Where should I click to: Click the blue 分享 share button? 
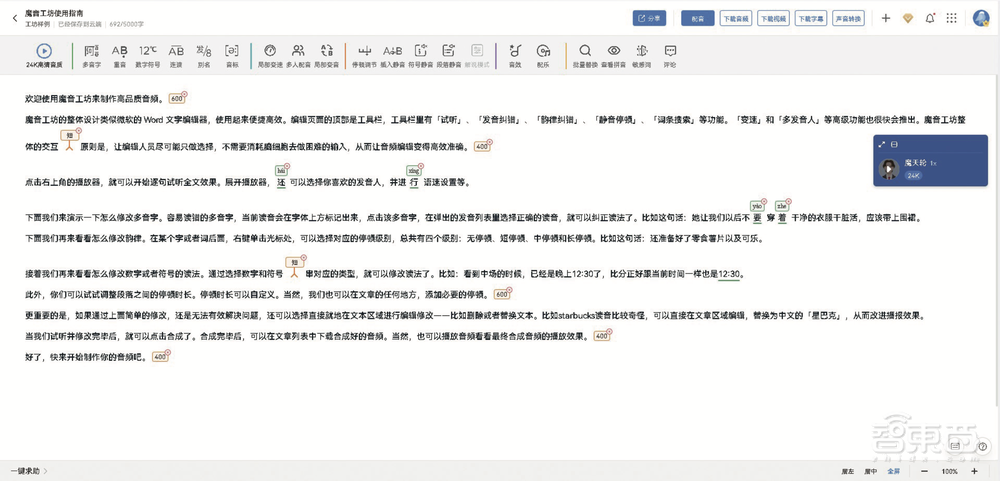tap(650, 18)
